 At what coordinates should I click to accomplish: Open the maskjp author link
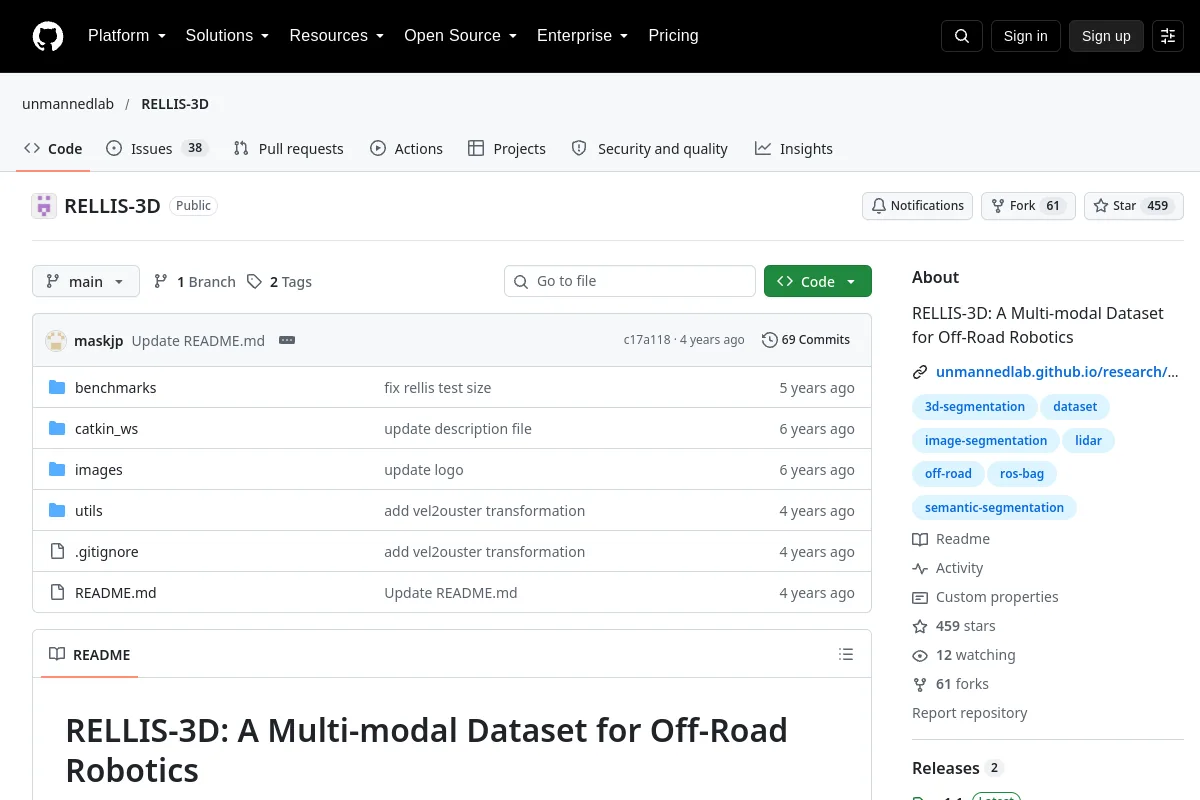(99, 340)
